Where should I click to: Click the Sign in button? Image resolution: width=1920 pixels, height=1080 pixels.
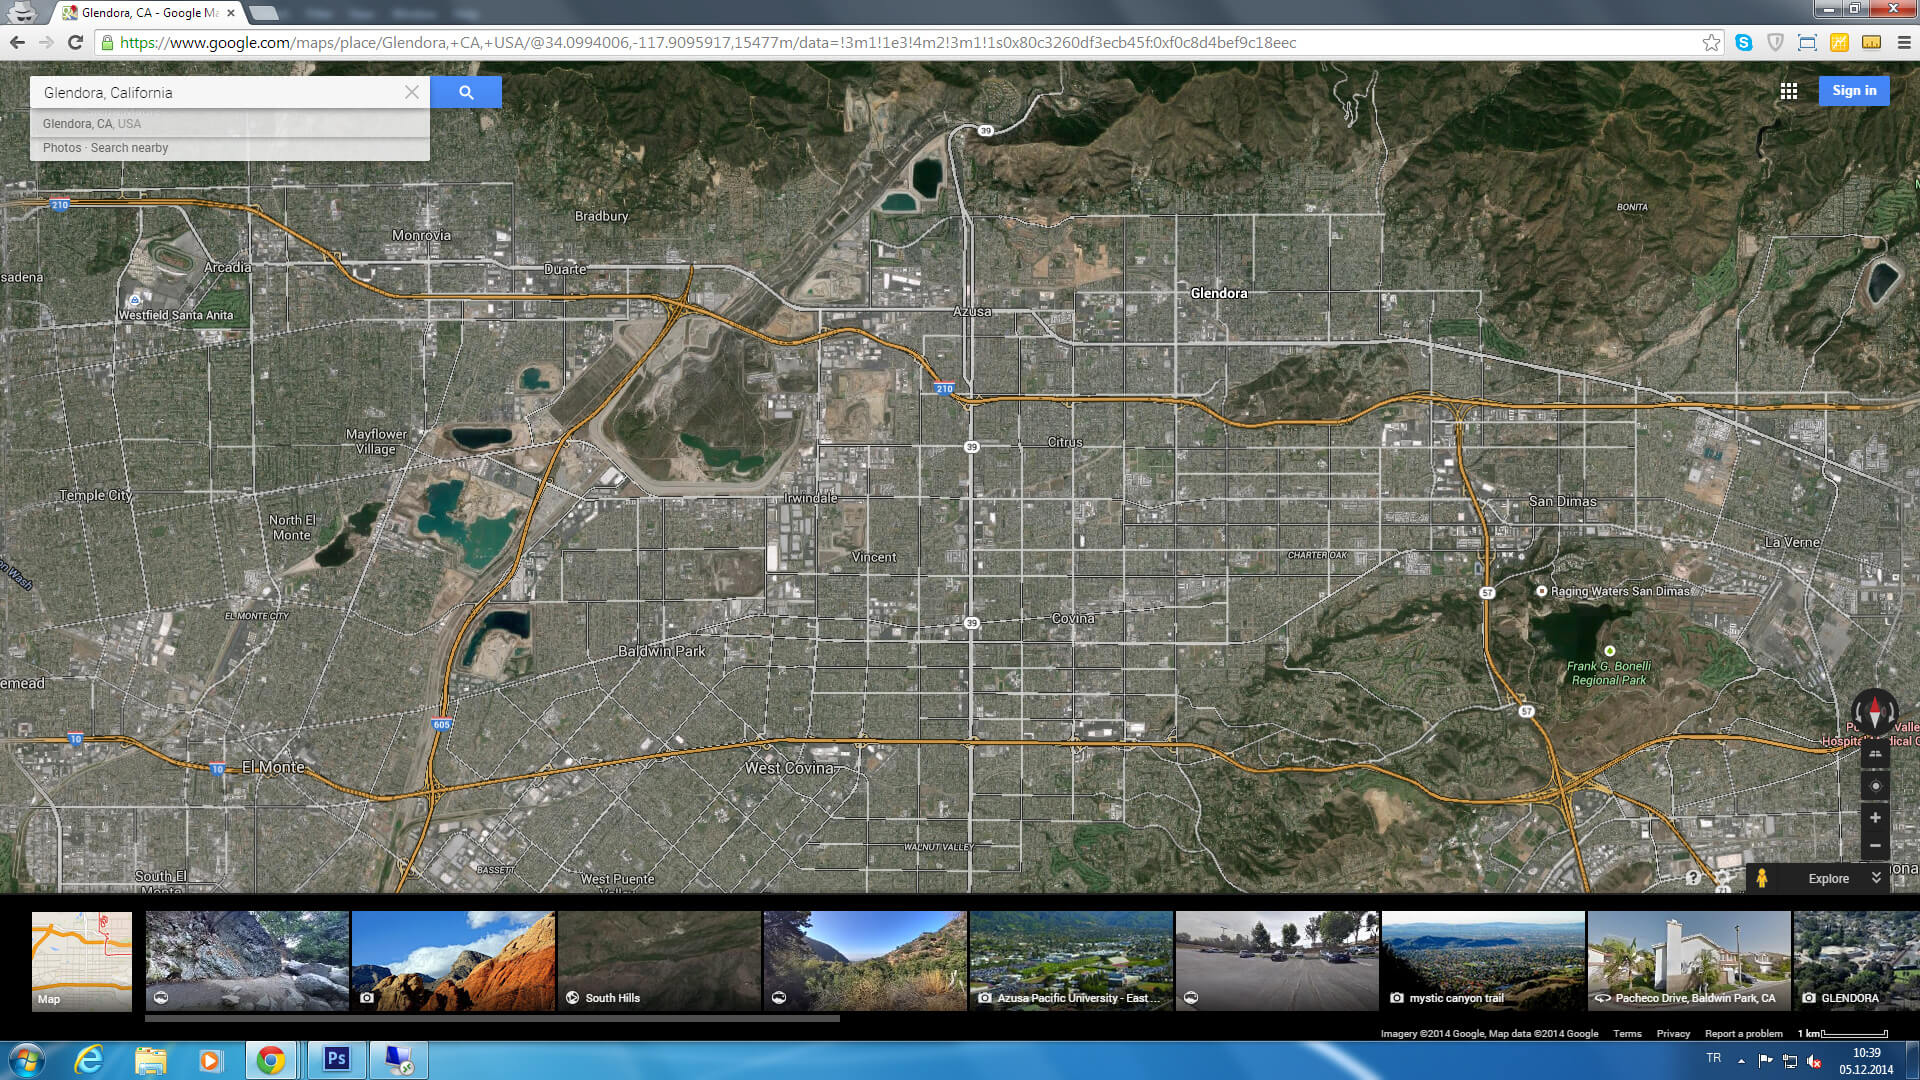click(1853, 91)
